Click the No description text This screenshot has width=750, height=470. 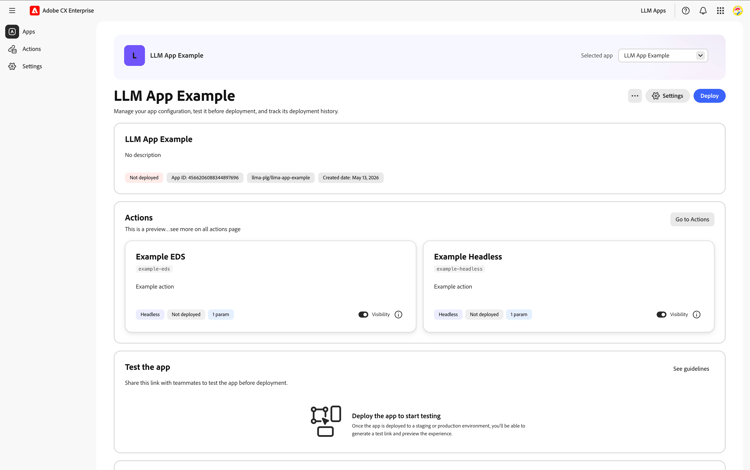(143, 155)
